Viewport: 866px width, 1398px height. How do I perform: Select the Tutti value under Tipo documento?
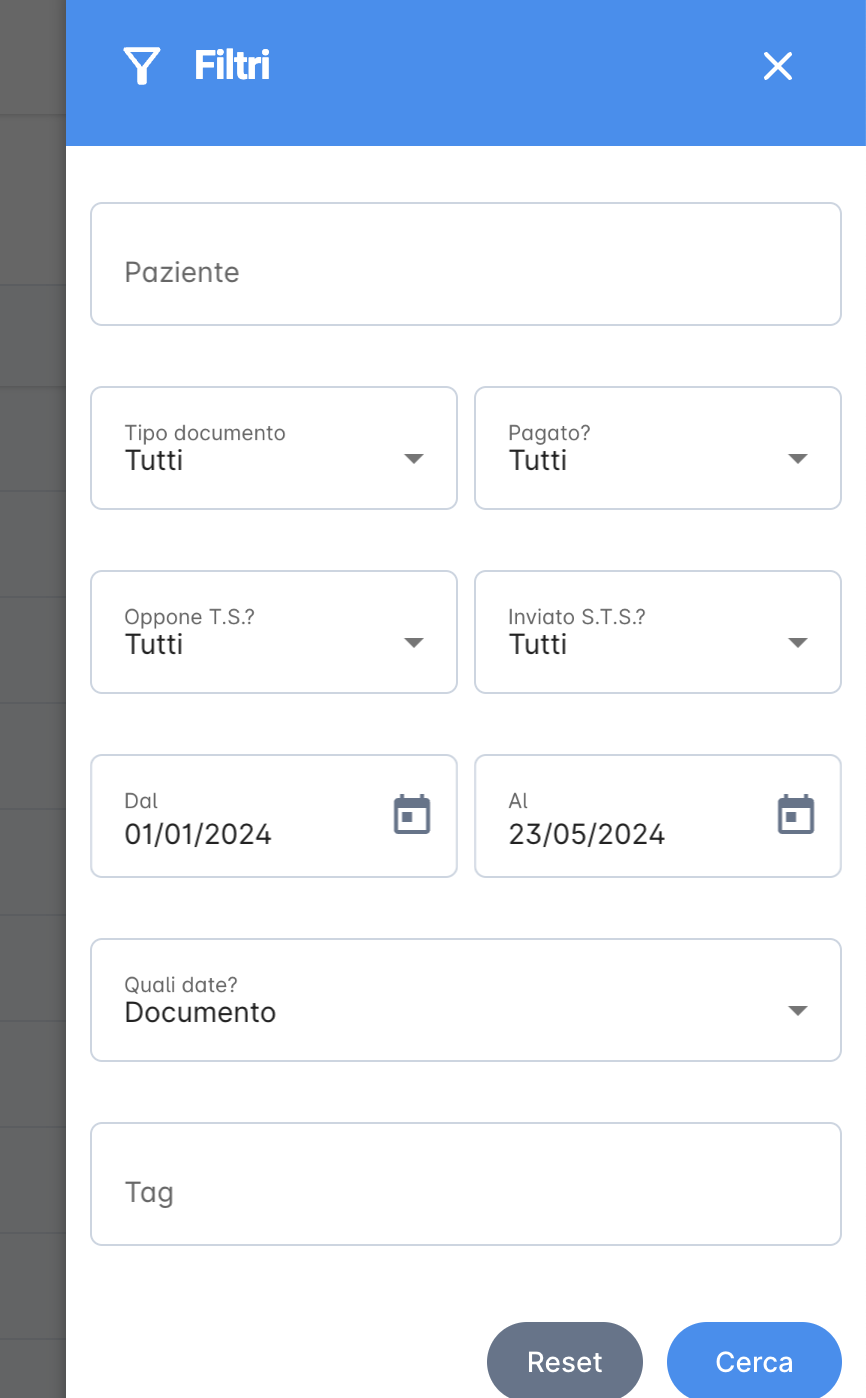(154, 460)
